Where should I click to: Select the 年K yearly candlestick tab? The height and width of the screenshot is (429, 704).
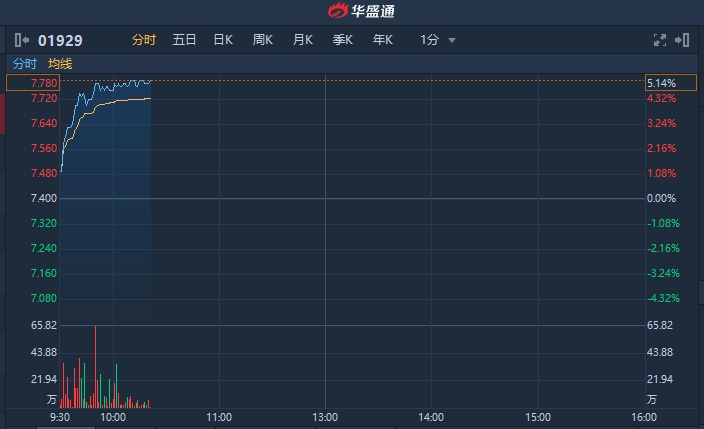383,40
